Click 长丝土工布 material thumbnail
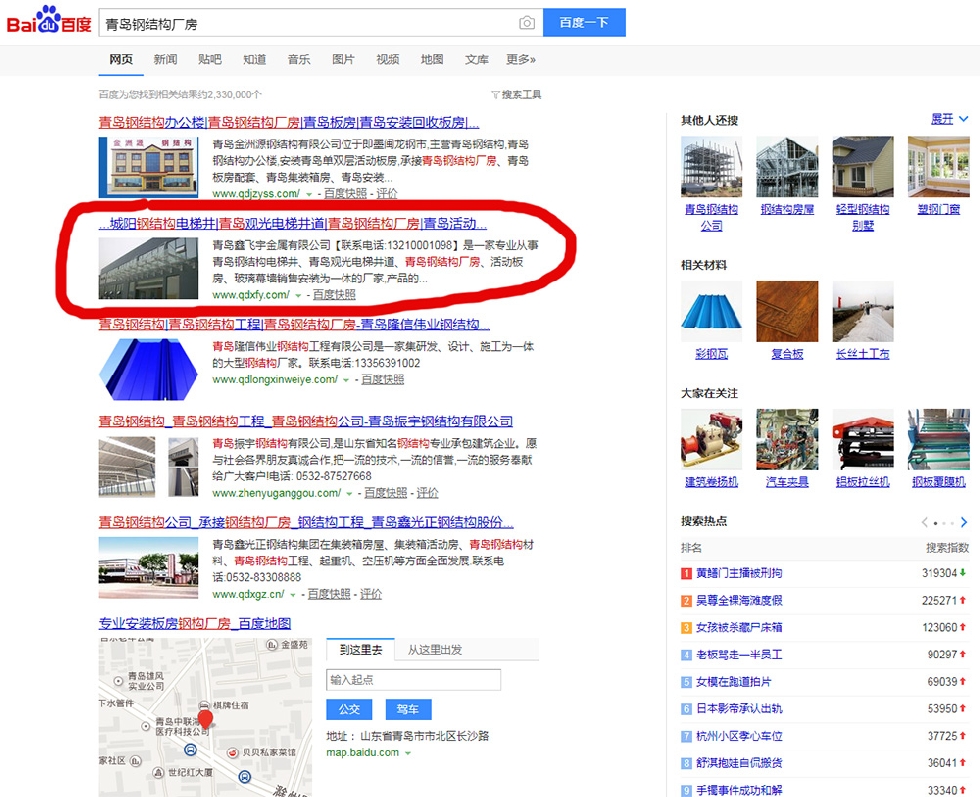Viewport: 980px width, 797px height. coord(862,311)
